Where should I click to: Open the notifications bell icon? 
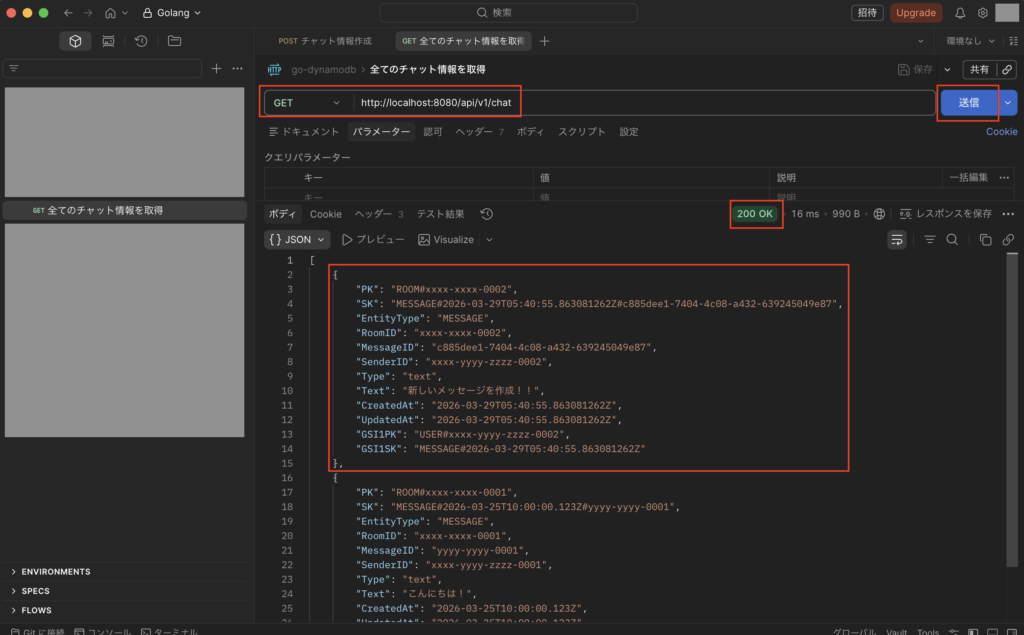click(x=960, y=13)
